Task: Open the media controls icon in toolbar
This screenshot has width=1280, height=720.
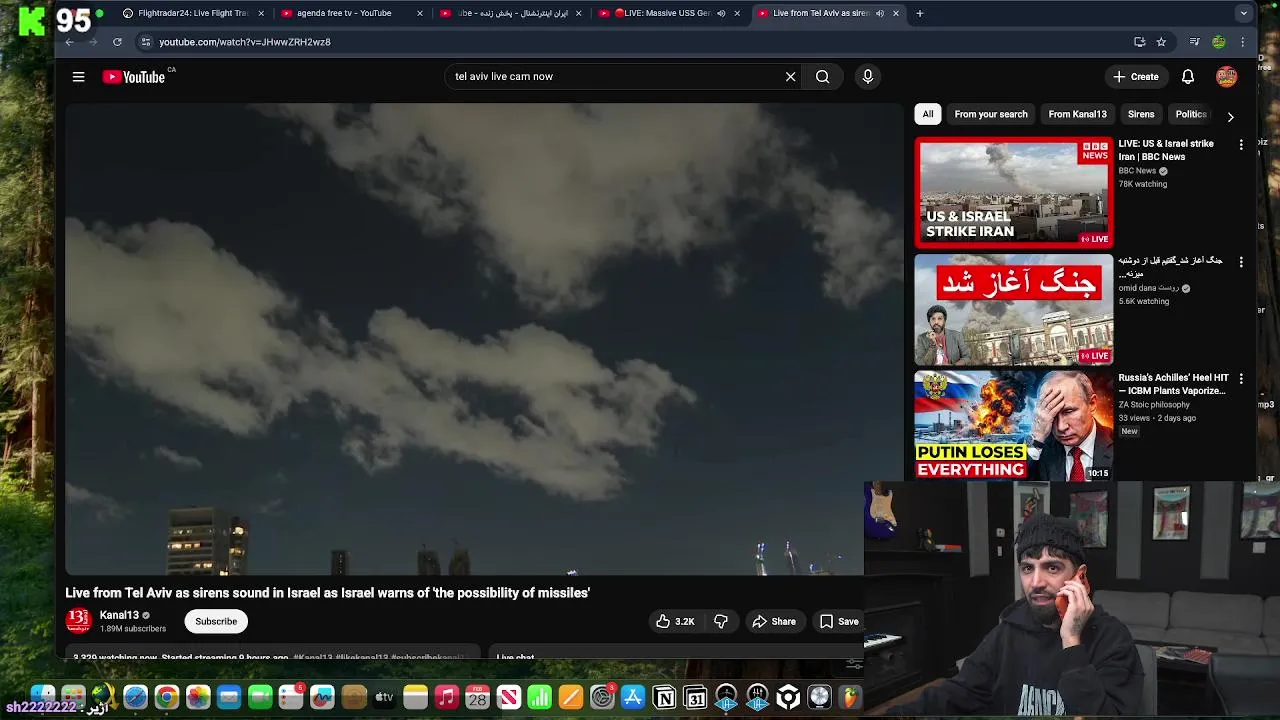Action: point(1194,42)
